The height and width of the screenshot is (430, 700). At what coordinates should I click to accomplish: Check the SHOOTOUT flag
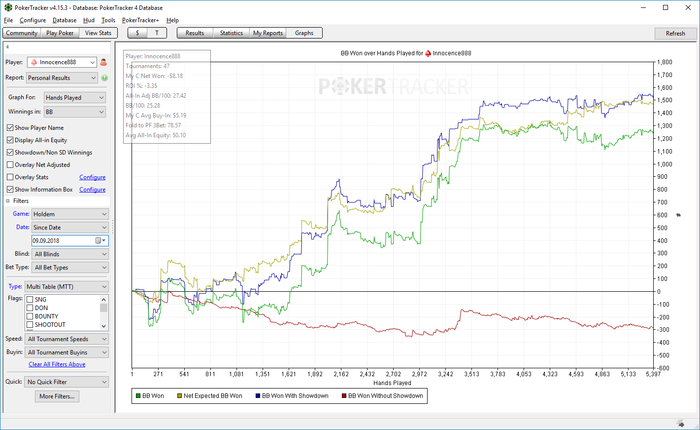coord(30,324)
